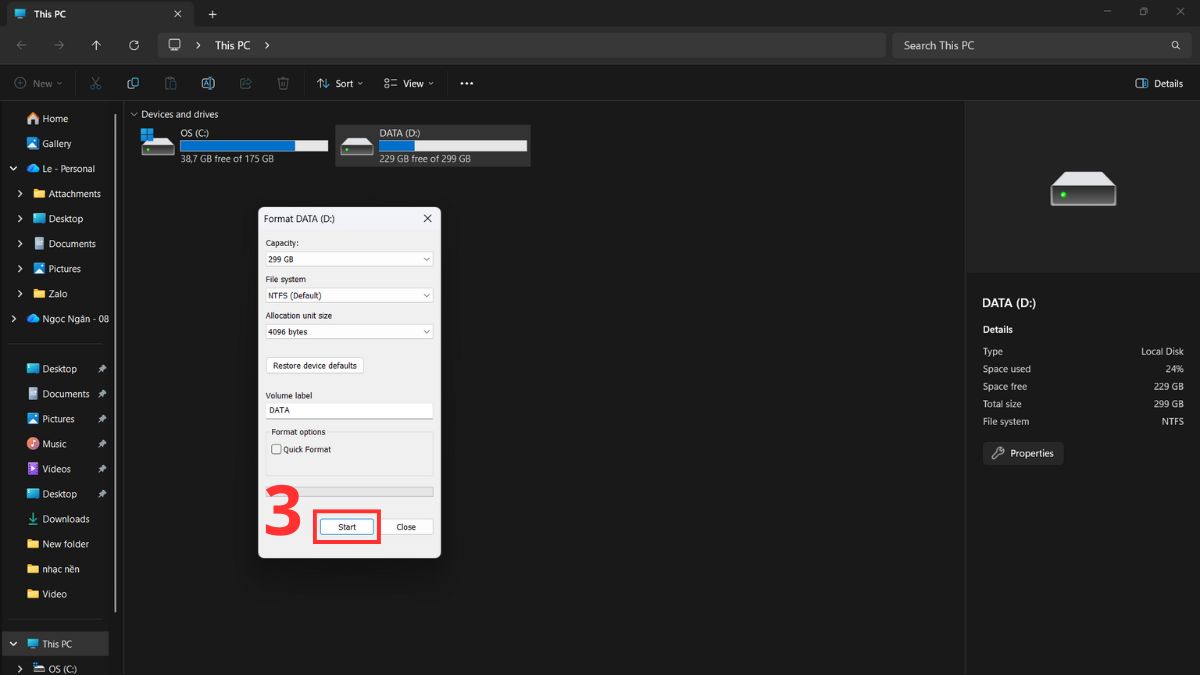Select the Rename icon in the toolbar
This screenshot has width=1200, height=675.
208,83
